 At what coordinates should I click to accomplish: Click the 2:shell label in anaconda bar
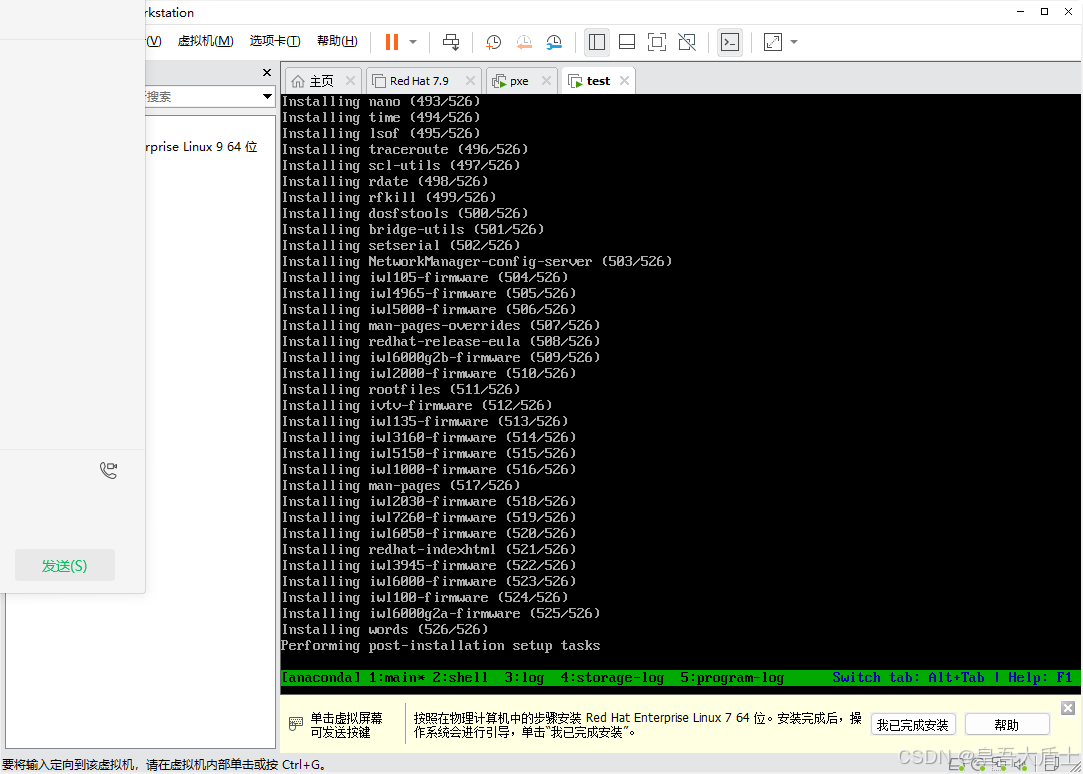(x=460, y=678)
